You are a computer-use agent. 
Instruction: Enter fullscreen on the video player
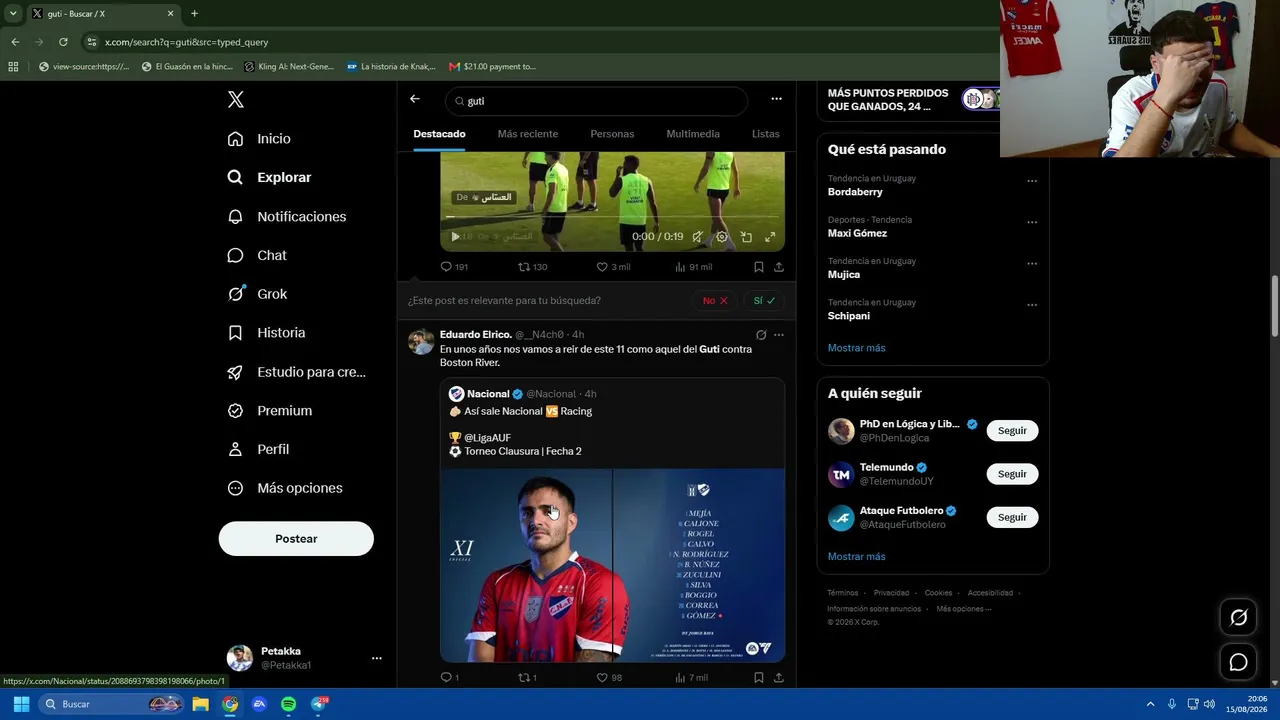click(x=770, y=237)
